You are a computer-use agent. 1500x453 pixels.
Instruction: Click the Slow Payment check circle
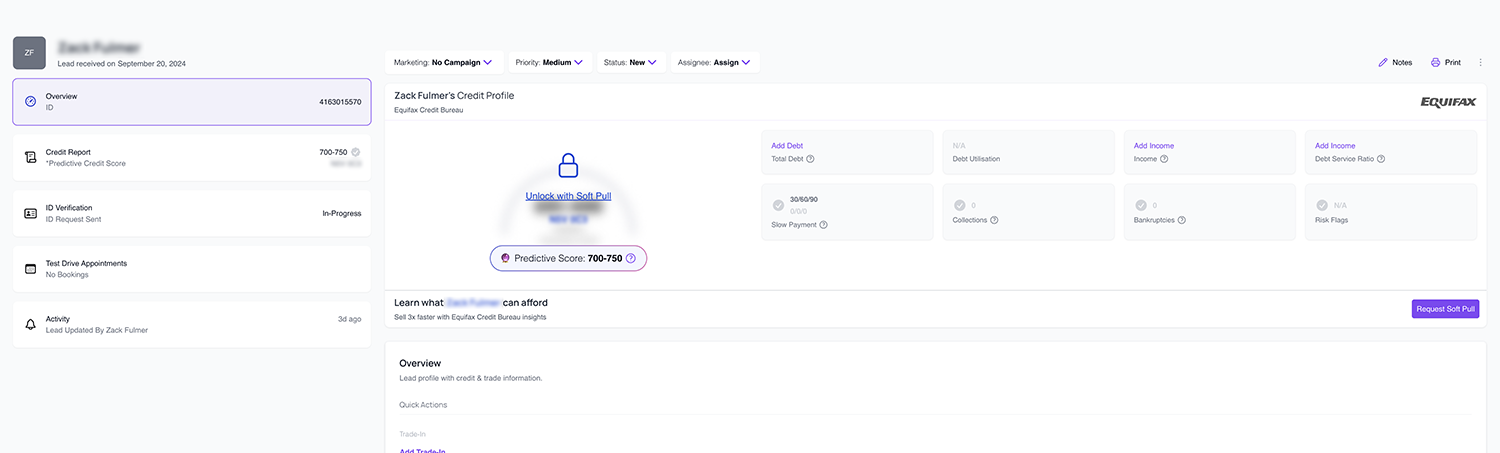tap(779, 205)
